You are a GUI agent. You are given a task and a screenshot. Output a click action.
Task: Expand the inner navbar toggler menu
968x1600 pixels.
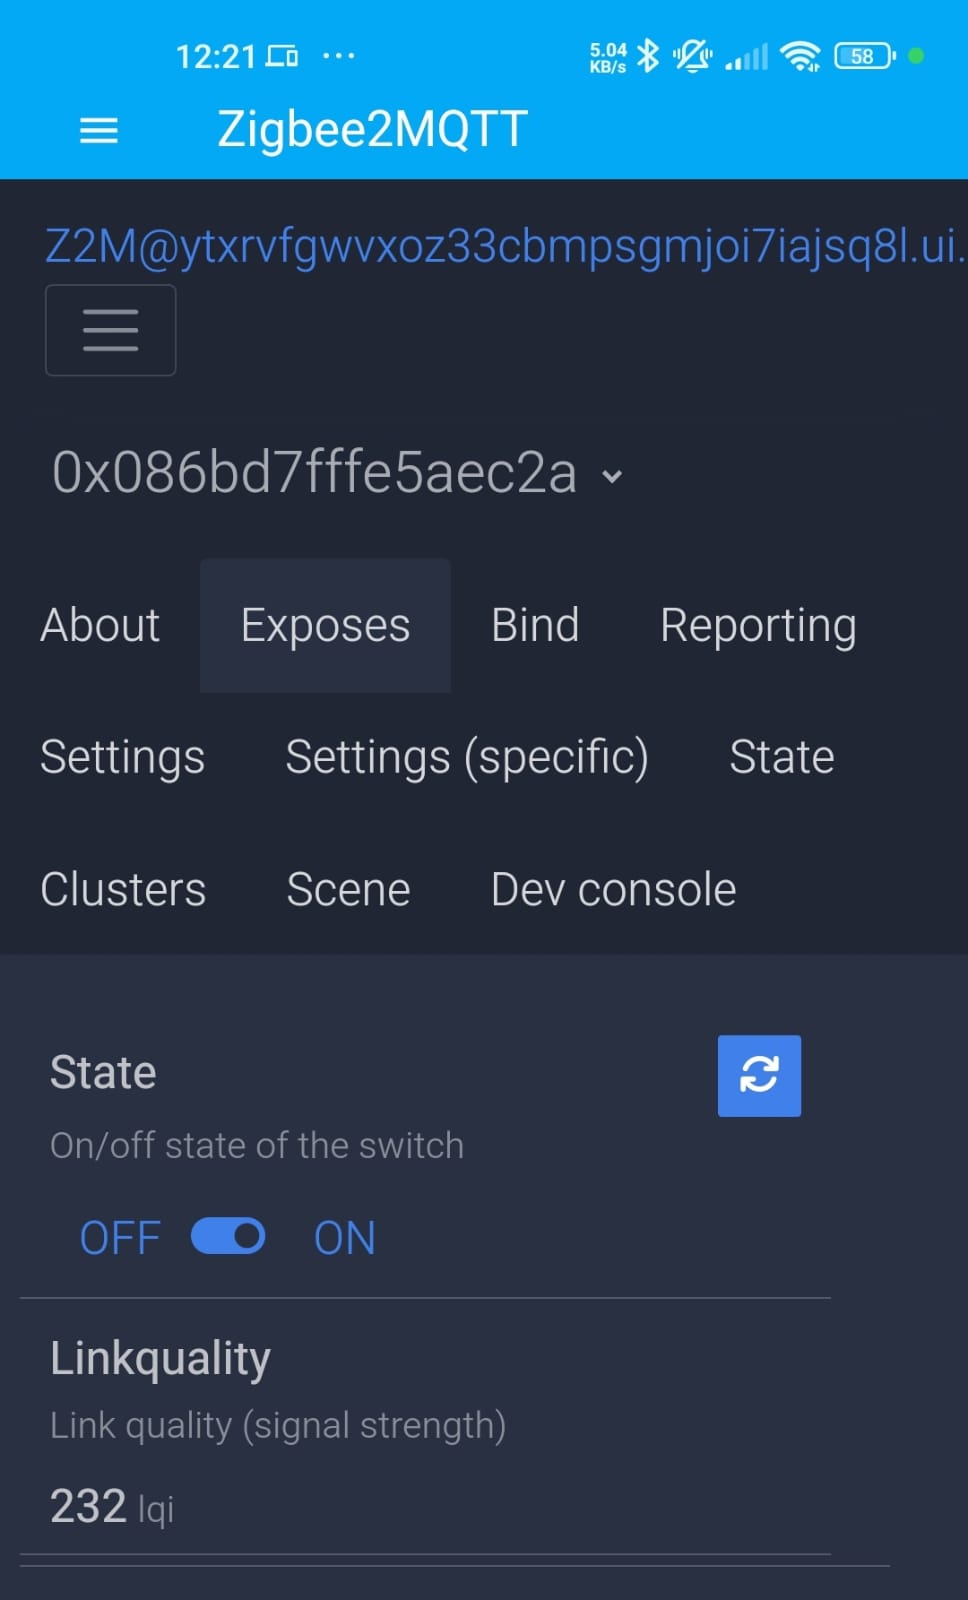[110, 330]
